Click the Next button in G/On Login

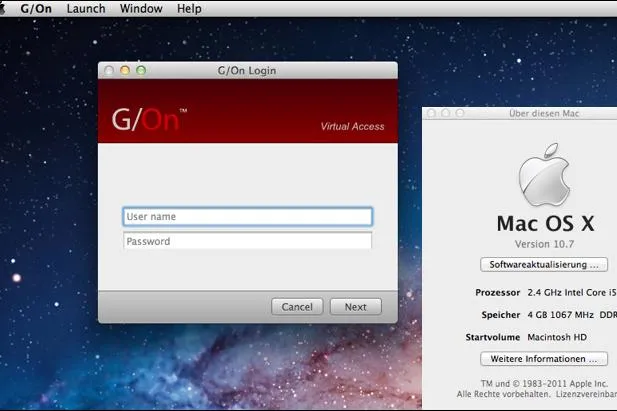tap(356, 307)
